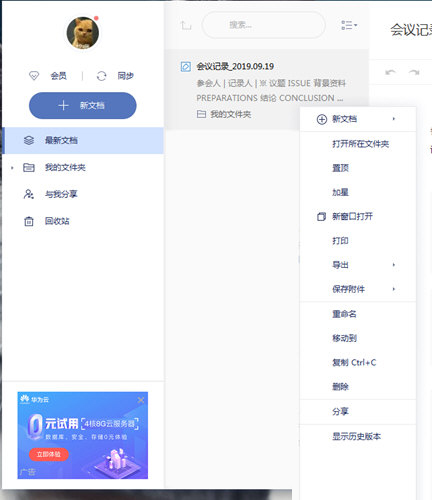Screen dimensions: 432x500
Task: Open 与我分享 shared with me
Action: click(61, 194)
